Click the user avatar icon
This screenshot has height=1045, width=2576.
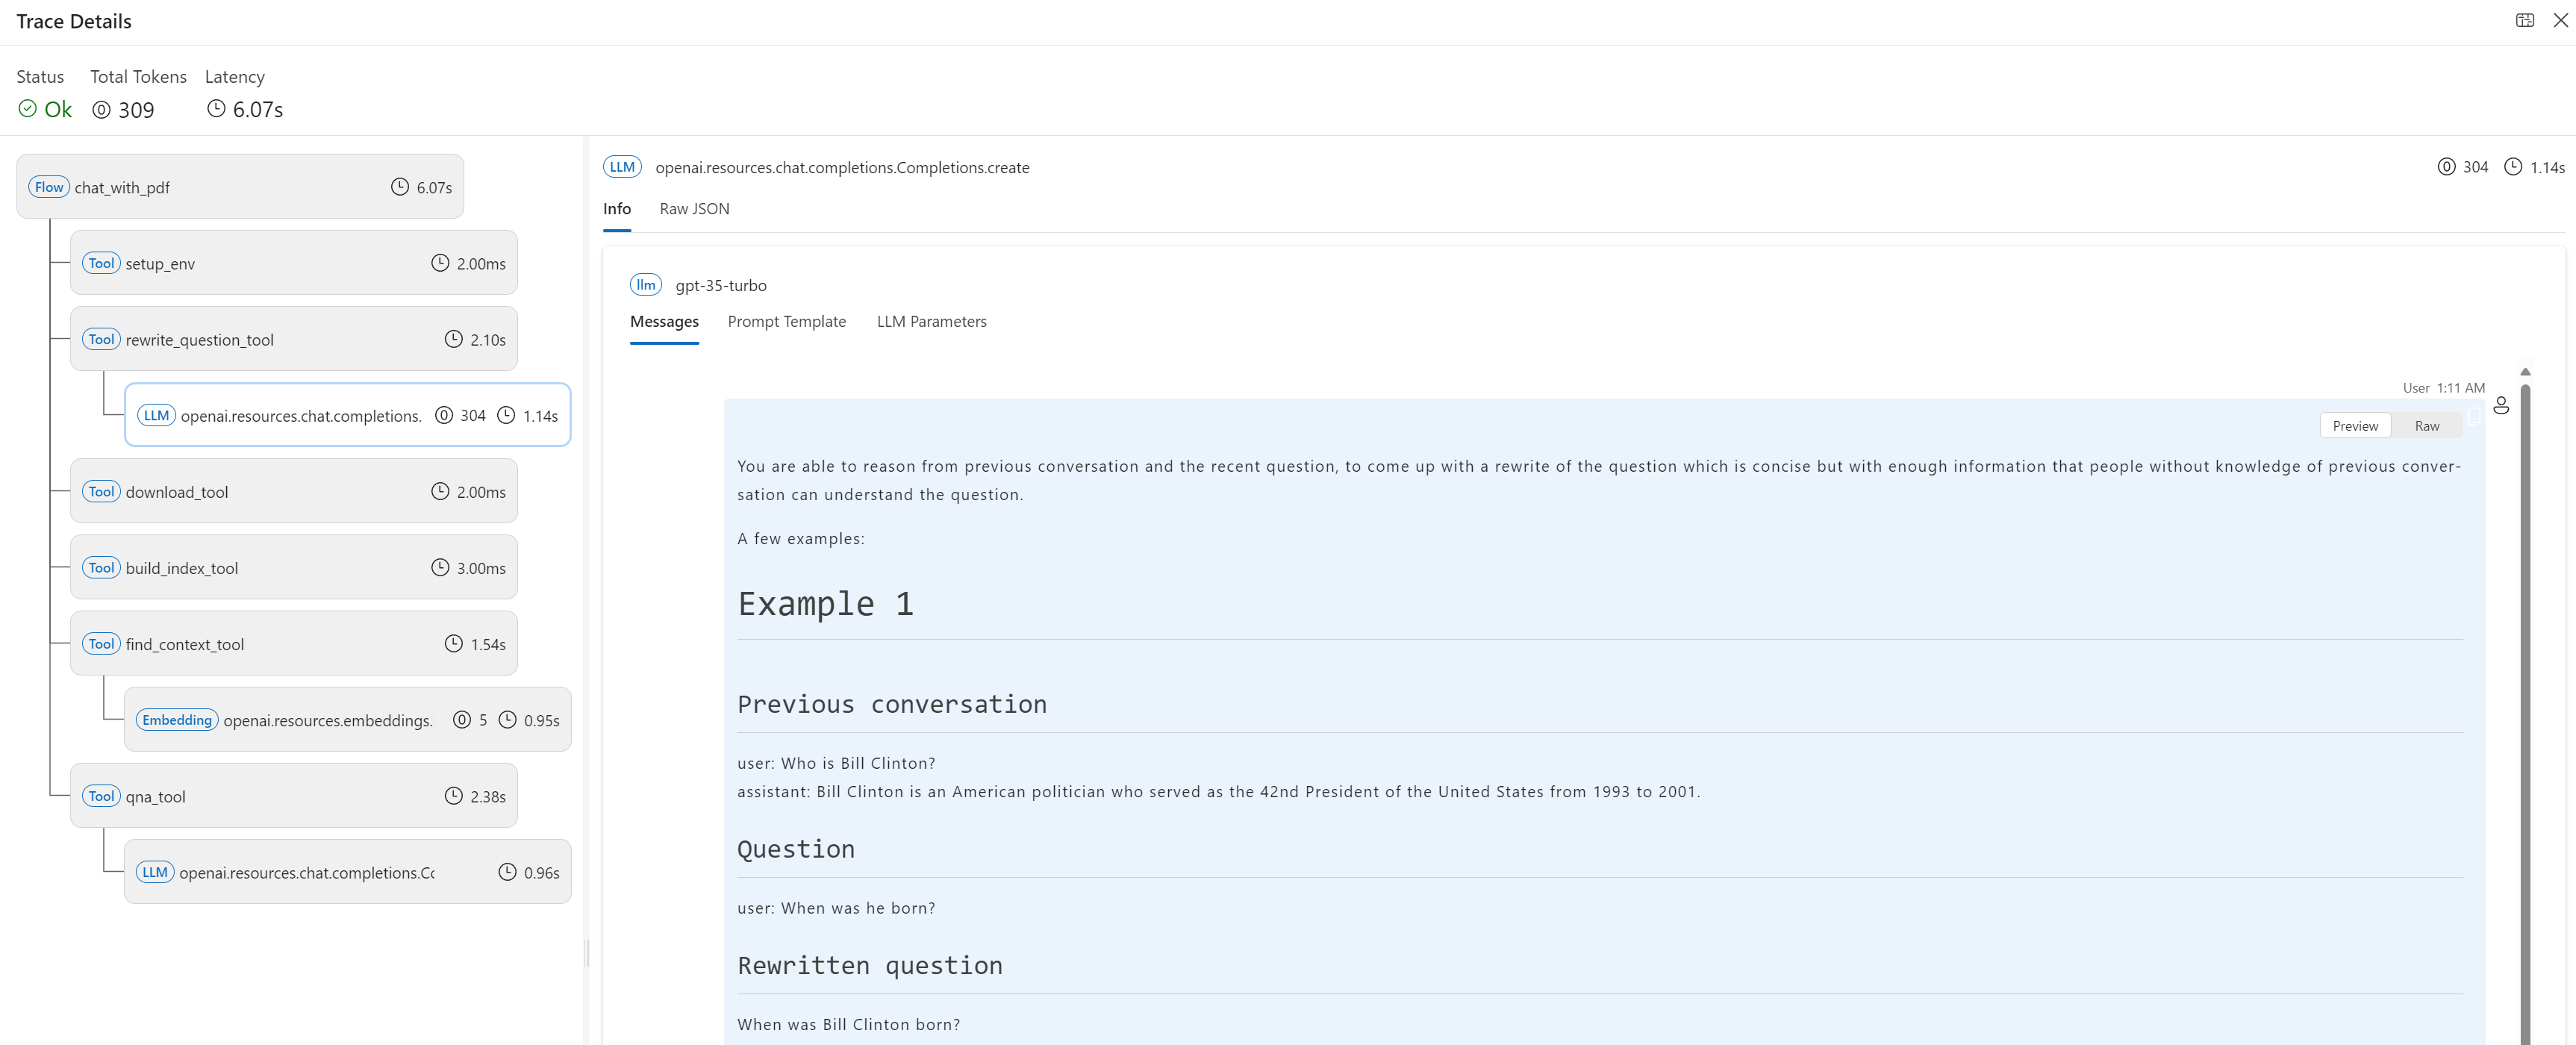click(2501, 405)
